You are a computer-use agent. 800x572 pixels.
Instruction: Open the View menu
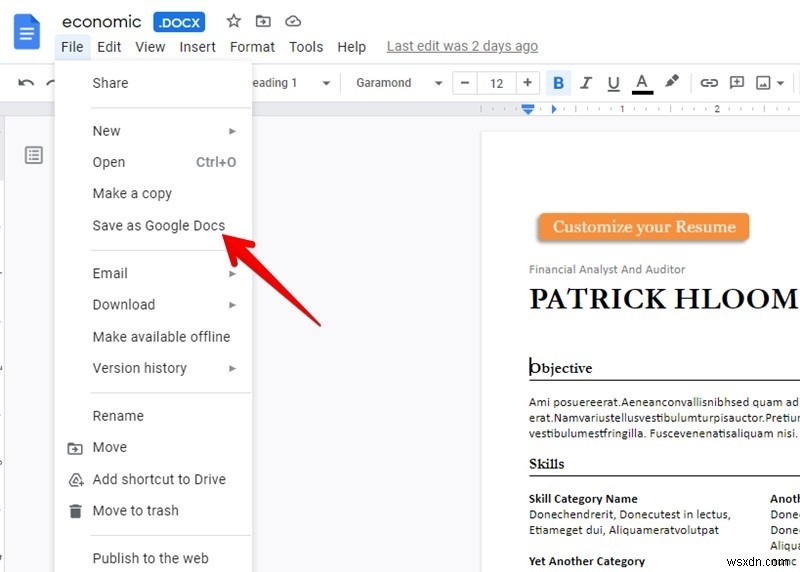click(x=150, y=47)
